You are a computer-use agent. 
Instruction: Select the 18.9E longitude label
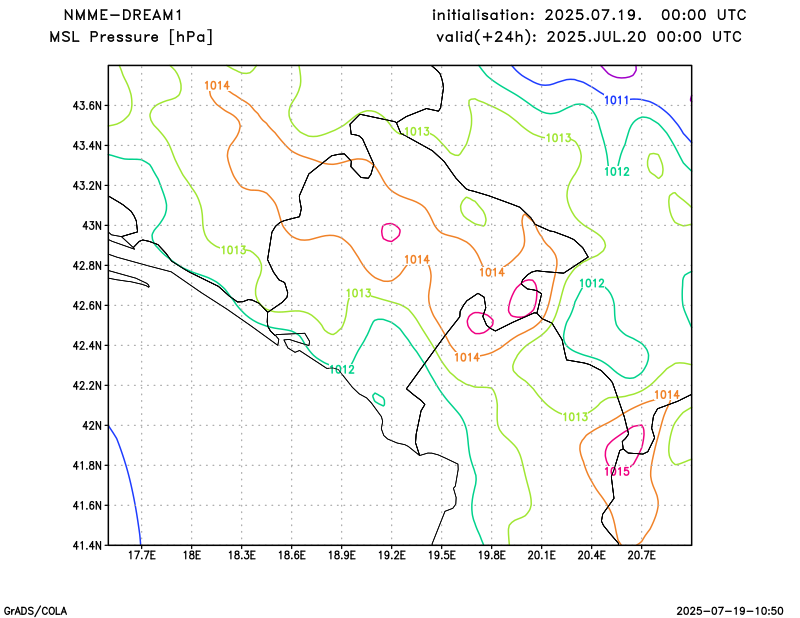pyautogui.click(x=341, y=555)
